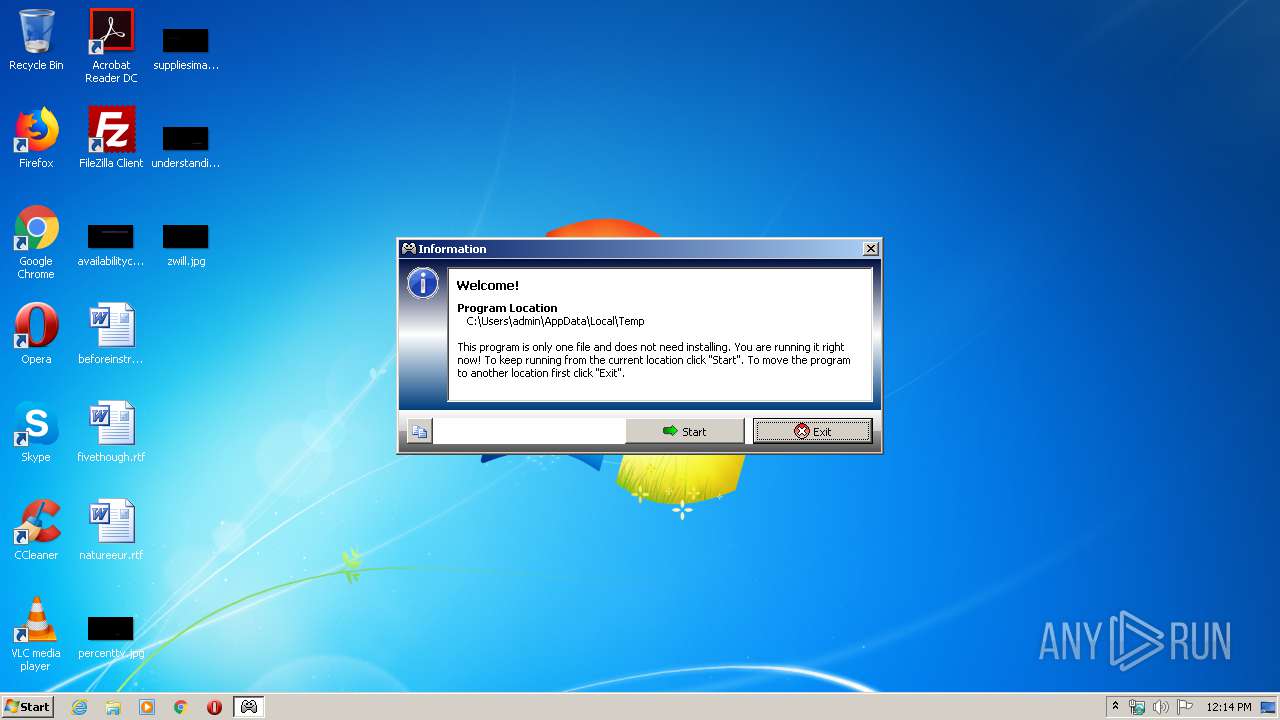Click the volume speaker tray icon
The height and width of the screenshot is (720, 1280).
pyautogui.click(x=1161, y=707)
